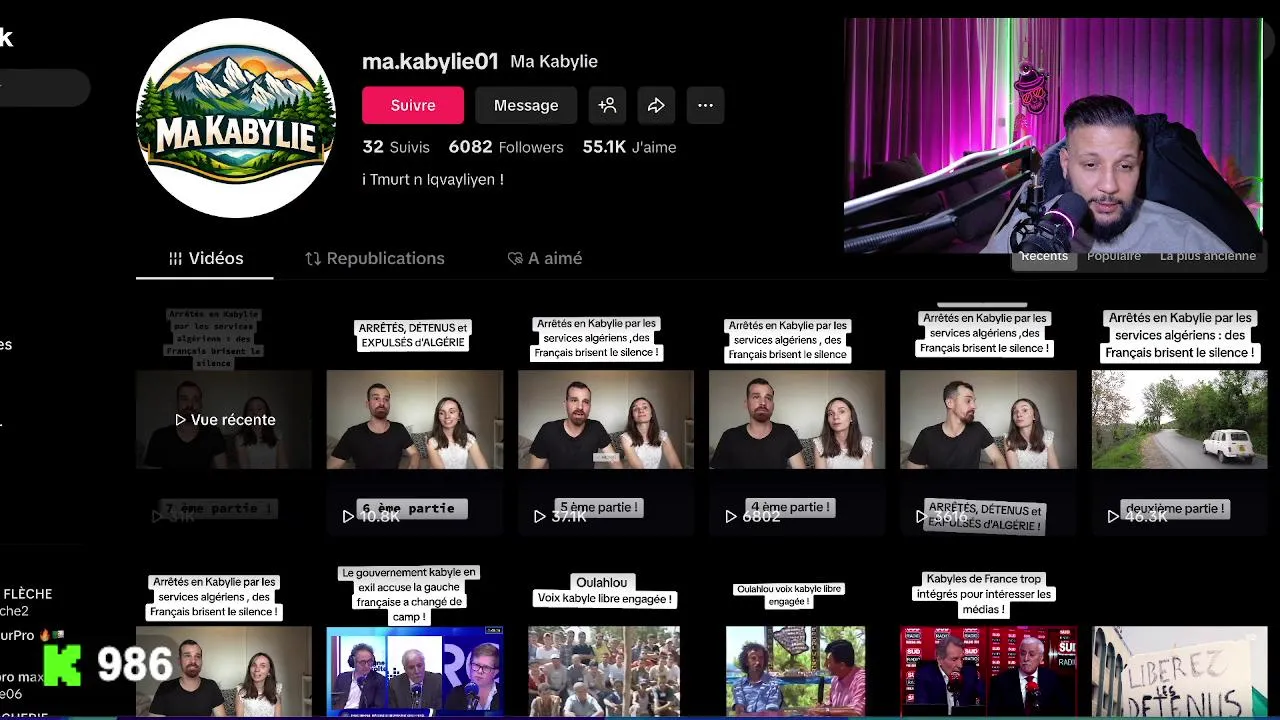Click the play icon beside 37.1K views
This screenshot has height=720, width=1280.
tap(539, 516)
